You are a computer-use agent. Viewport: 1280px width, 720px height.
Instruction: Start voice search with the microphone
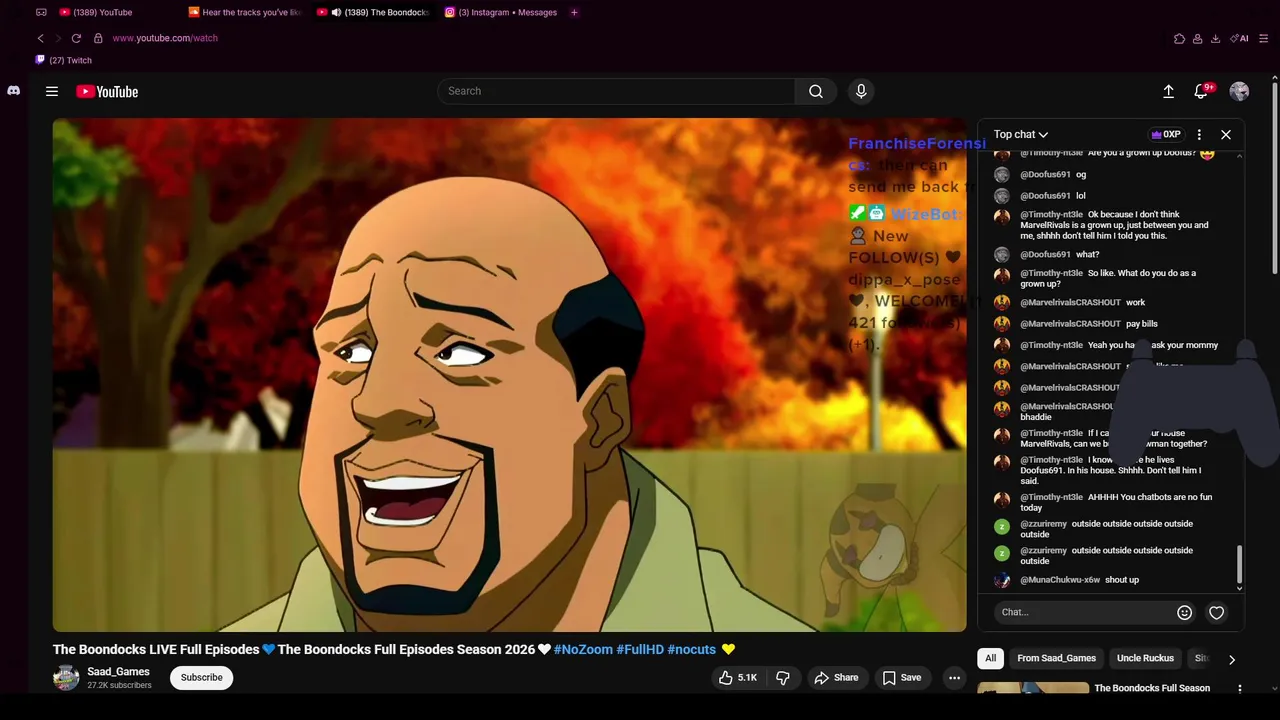(x=861, y=91)
